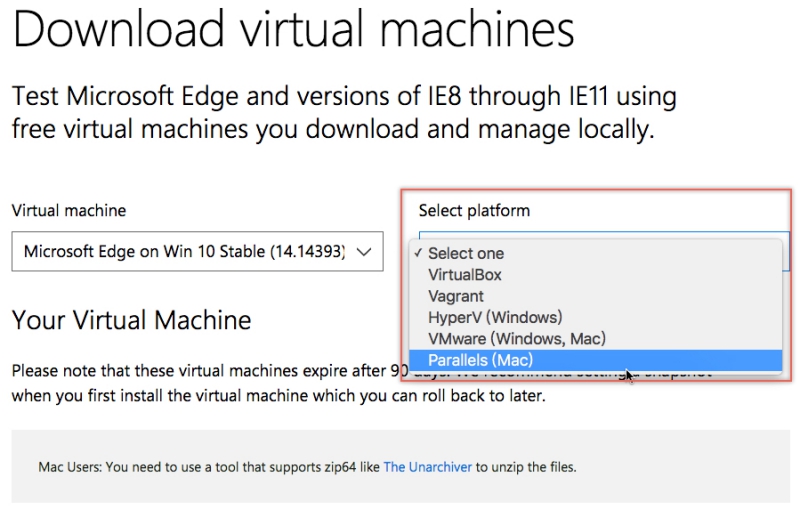Open the Virtual machine dropdown

(185, 252)
